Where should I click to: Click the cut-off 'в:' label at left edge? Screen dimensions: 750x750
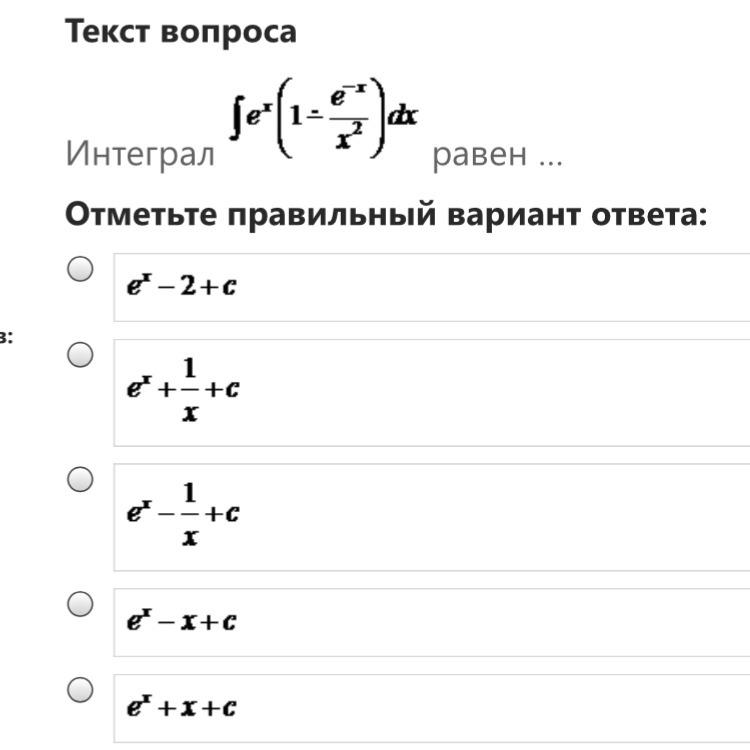click(6, 338)
